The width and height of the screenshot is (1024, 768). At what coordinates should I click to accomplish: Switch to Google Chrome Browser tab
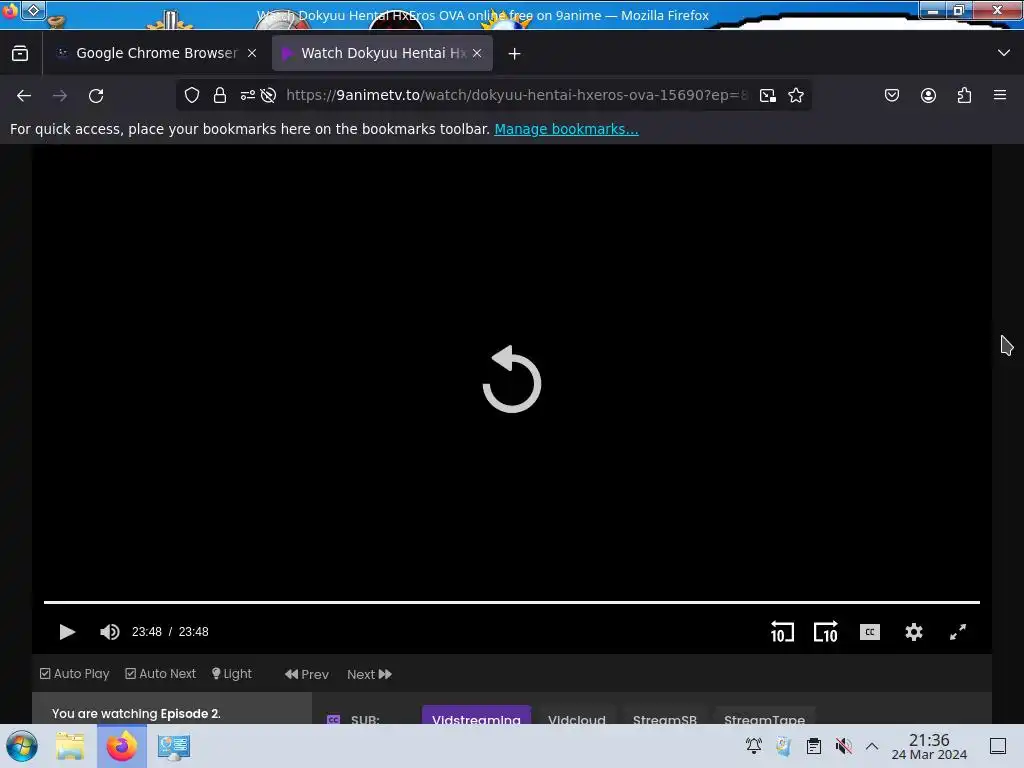click(156, 53)
